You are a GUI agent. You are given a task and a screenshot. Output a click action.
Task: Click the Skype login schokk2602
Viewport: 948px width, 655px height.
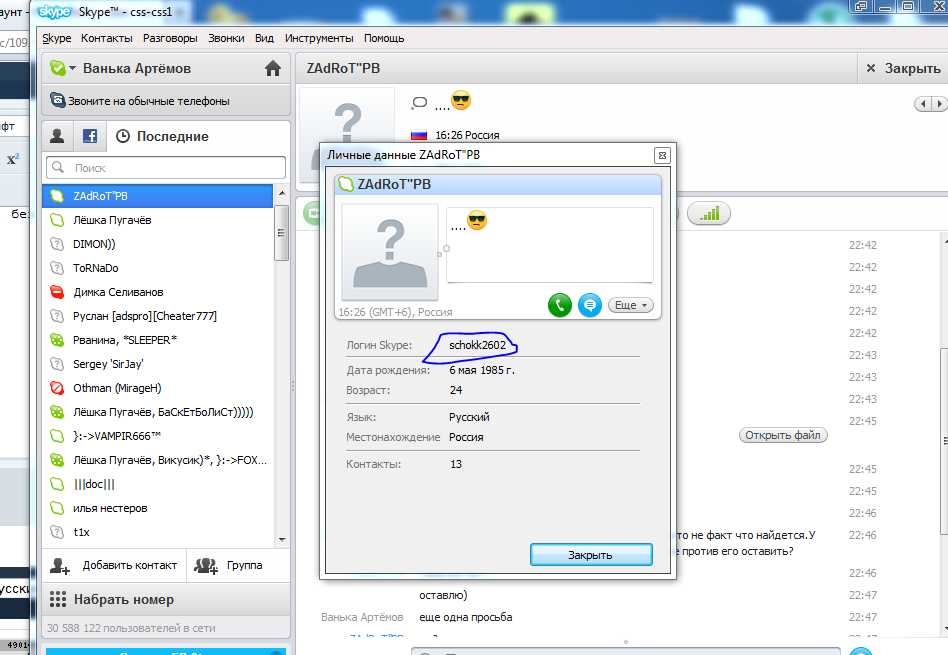point(477,345)
